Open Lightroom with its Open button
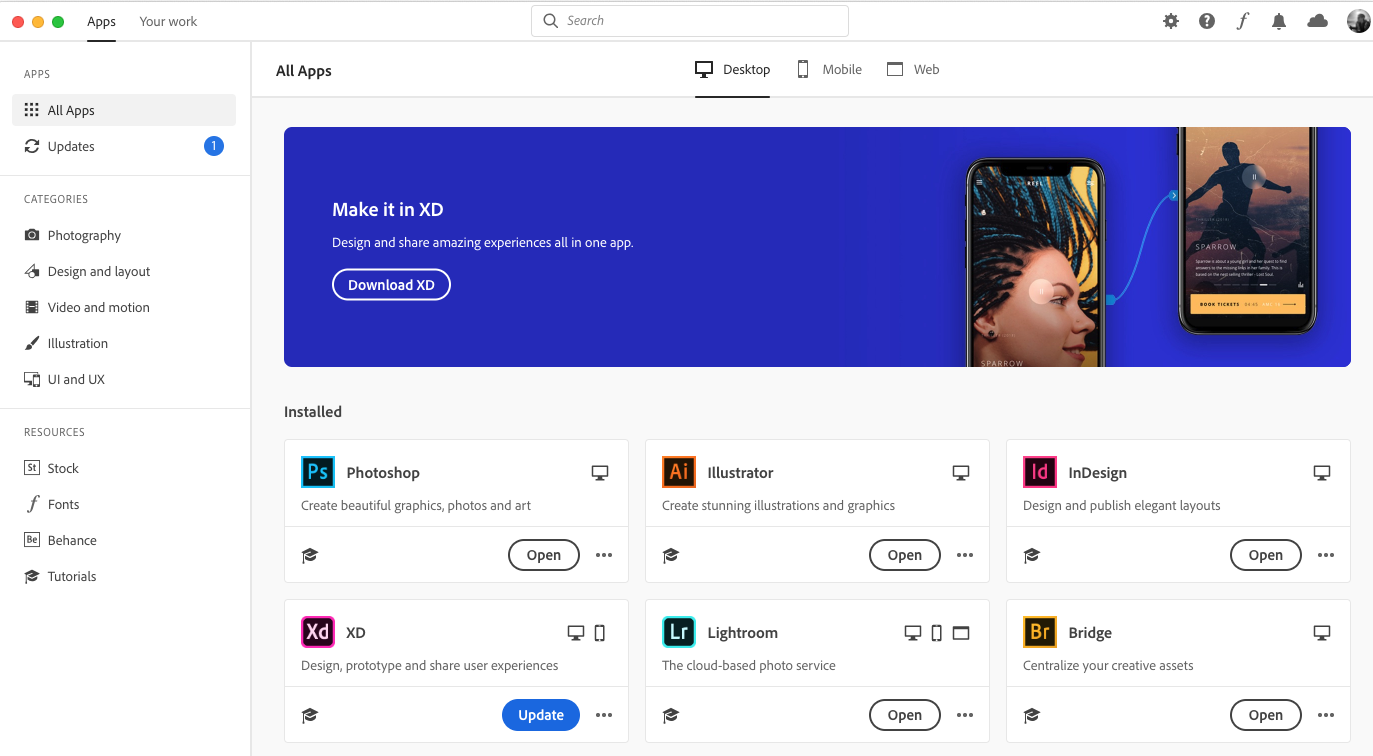Viewport: 1373px width, 756px height. point(905,715)
